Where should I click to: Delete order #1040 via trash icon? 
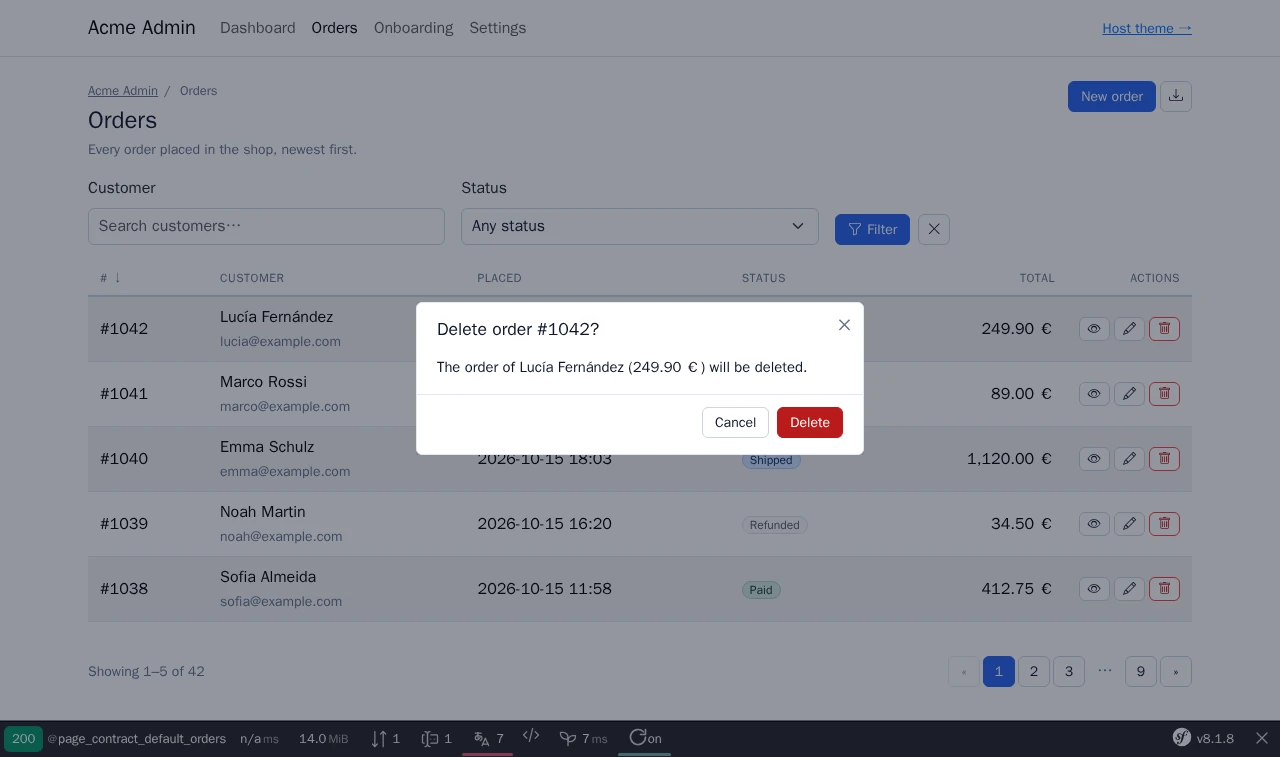1164,459
